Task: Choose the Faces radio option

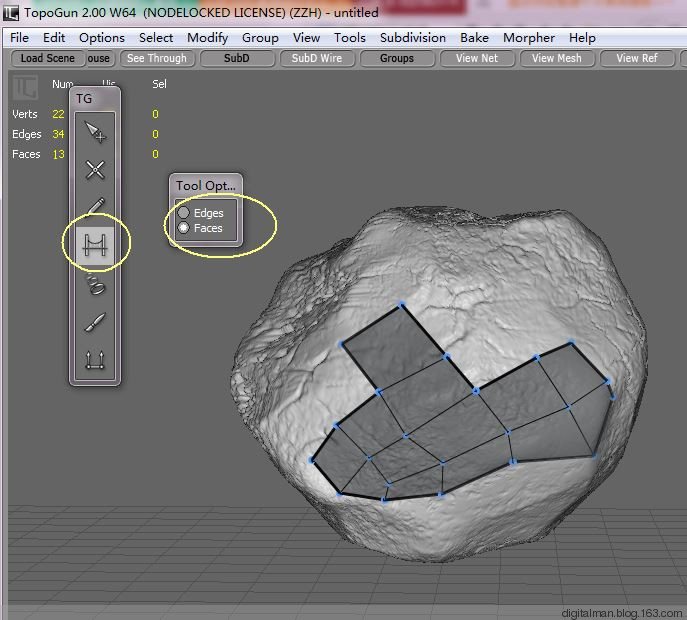Action: [x=184, y=228]
